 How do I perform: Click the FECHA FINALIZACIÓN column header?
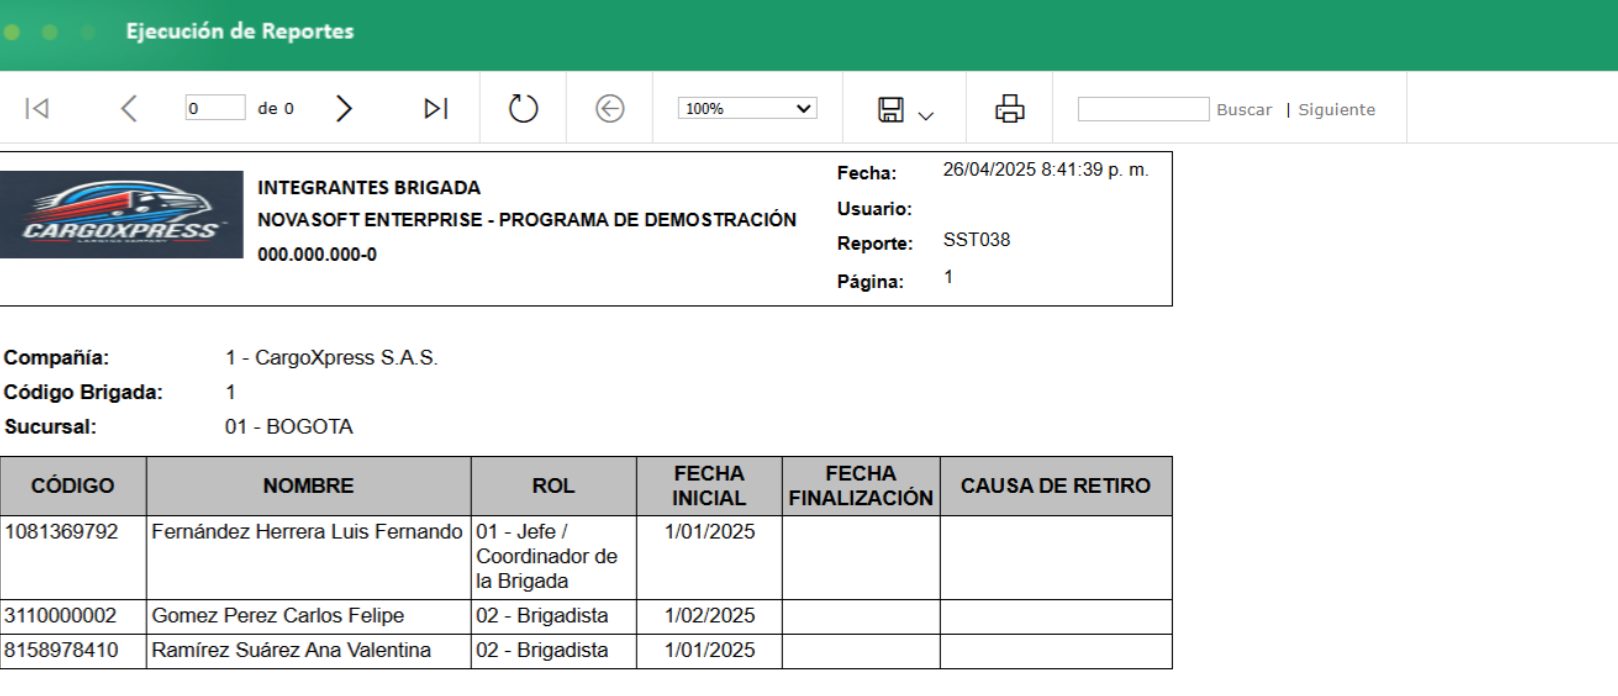[861, 486]
